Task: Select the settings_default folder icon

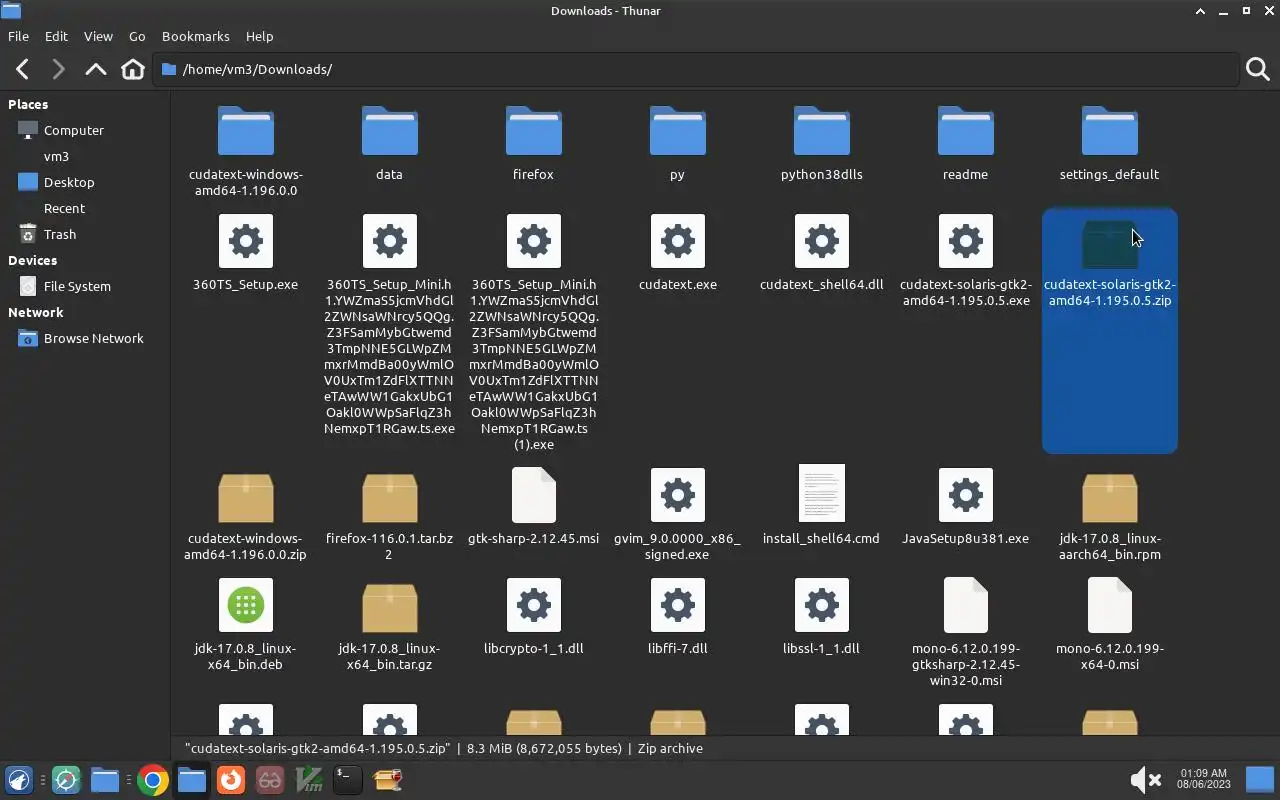Action: click(1109, 131)
